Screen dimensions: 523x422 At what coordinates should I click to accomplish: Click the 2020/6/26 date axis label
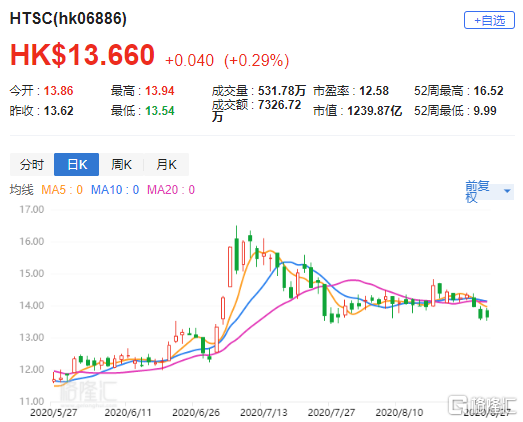click(196, 413)
